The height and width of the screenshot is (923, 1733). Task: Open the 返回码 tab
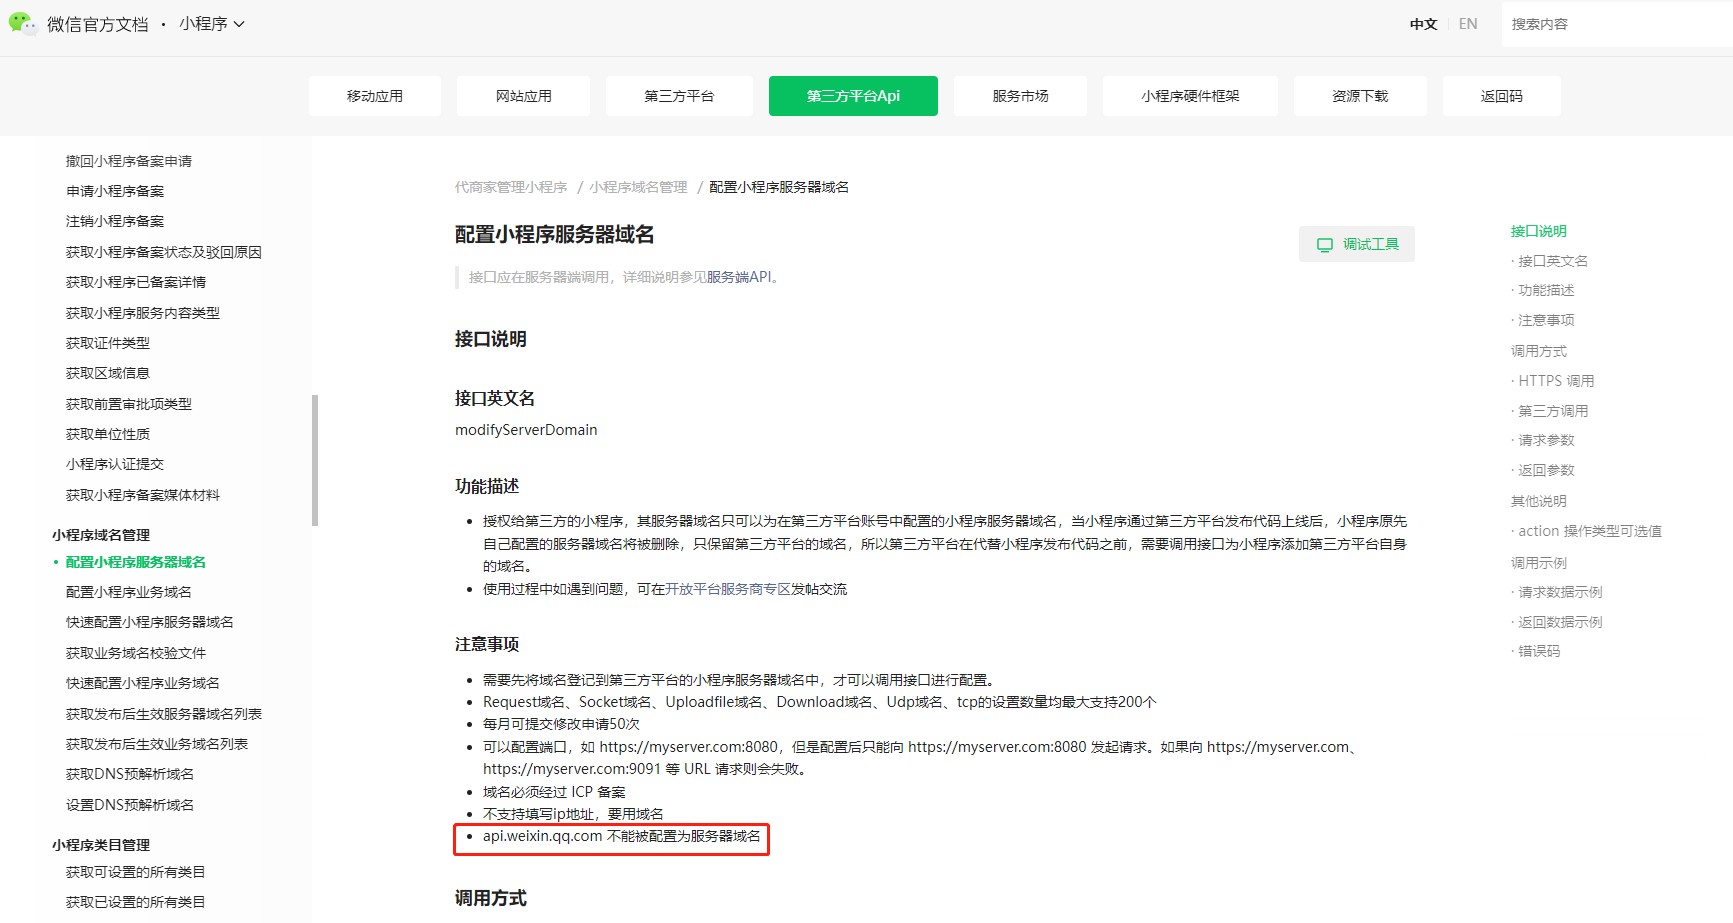[1502, 96]
